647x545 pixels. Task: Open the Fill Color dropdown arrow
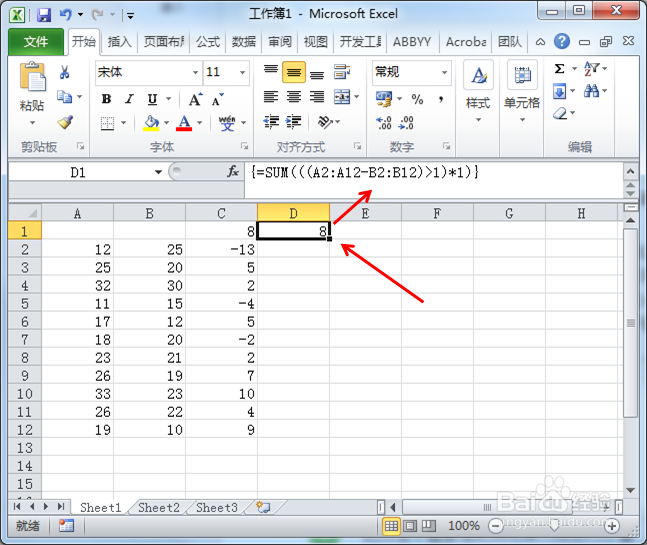pyautogui.click(x=167, y=123)
